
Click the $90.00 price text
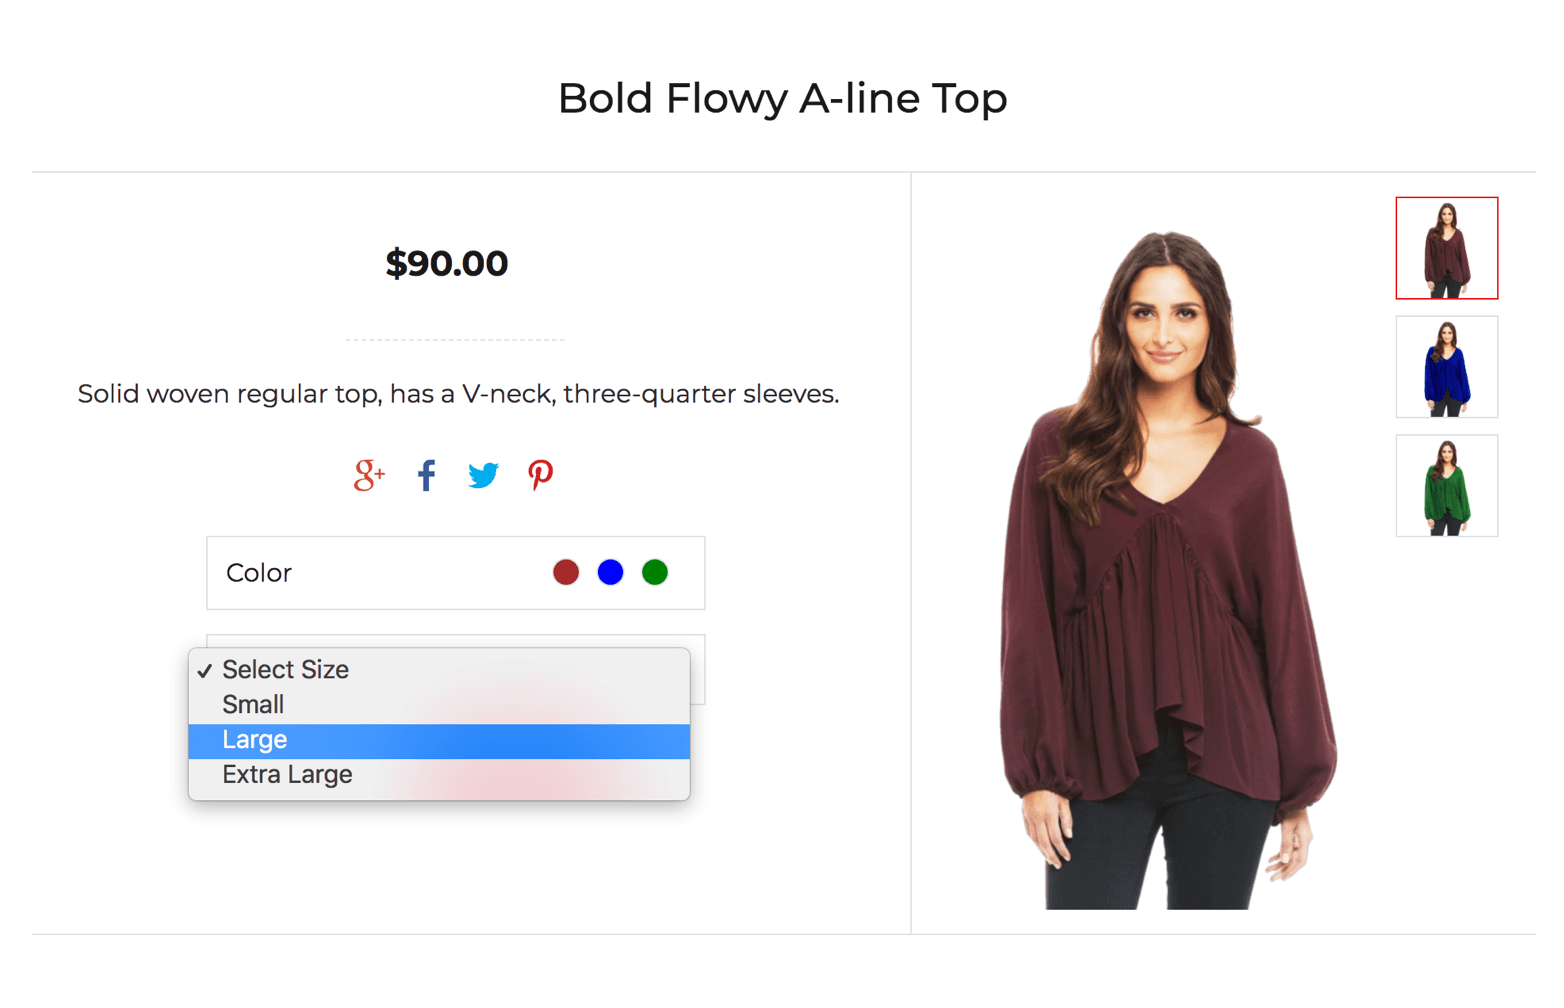click(447, 263)
